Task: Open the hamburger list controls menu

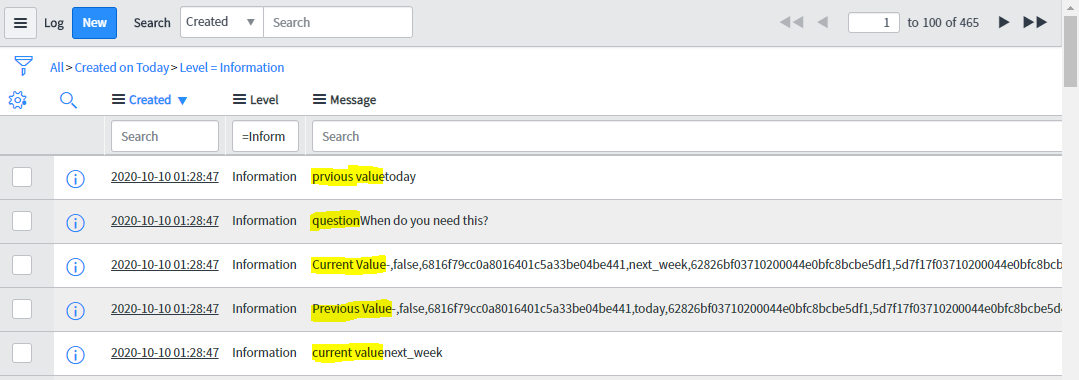Action: click(21, 23)
